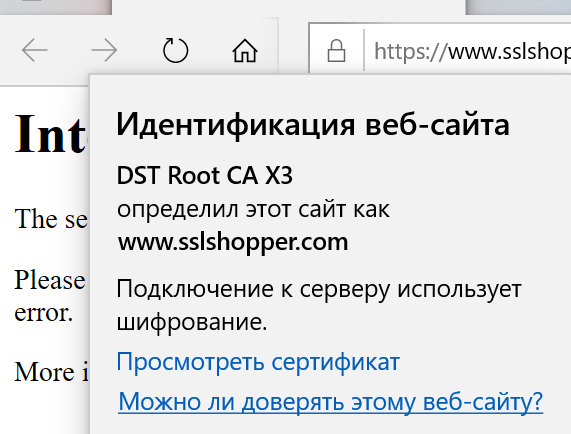Click the word шифрование in popup
The width and height of the screenshot is (571, 434).
coord(192,322)
